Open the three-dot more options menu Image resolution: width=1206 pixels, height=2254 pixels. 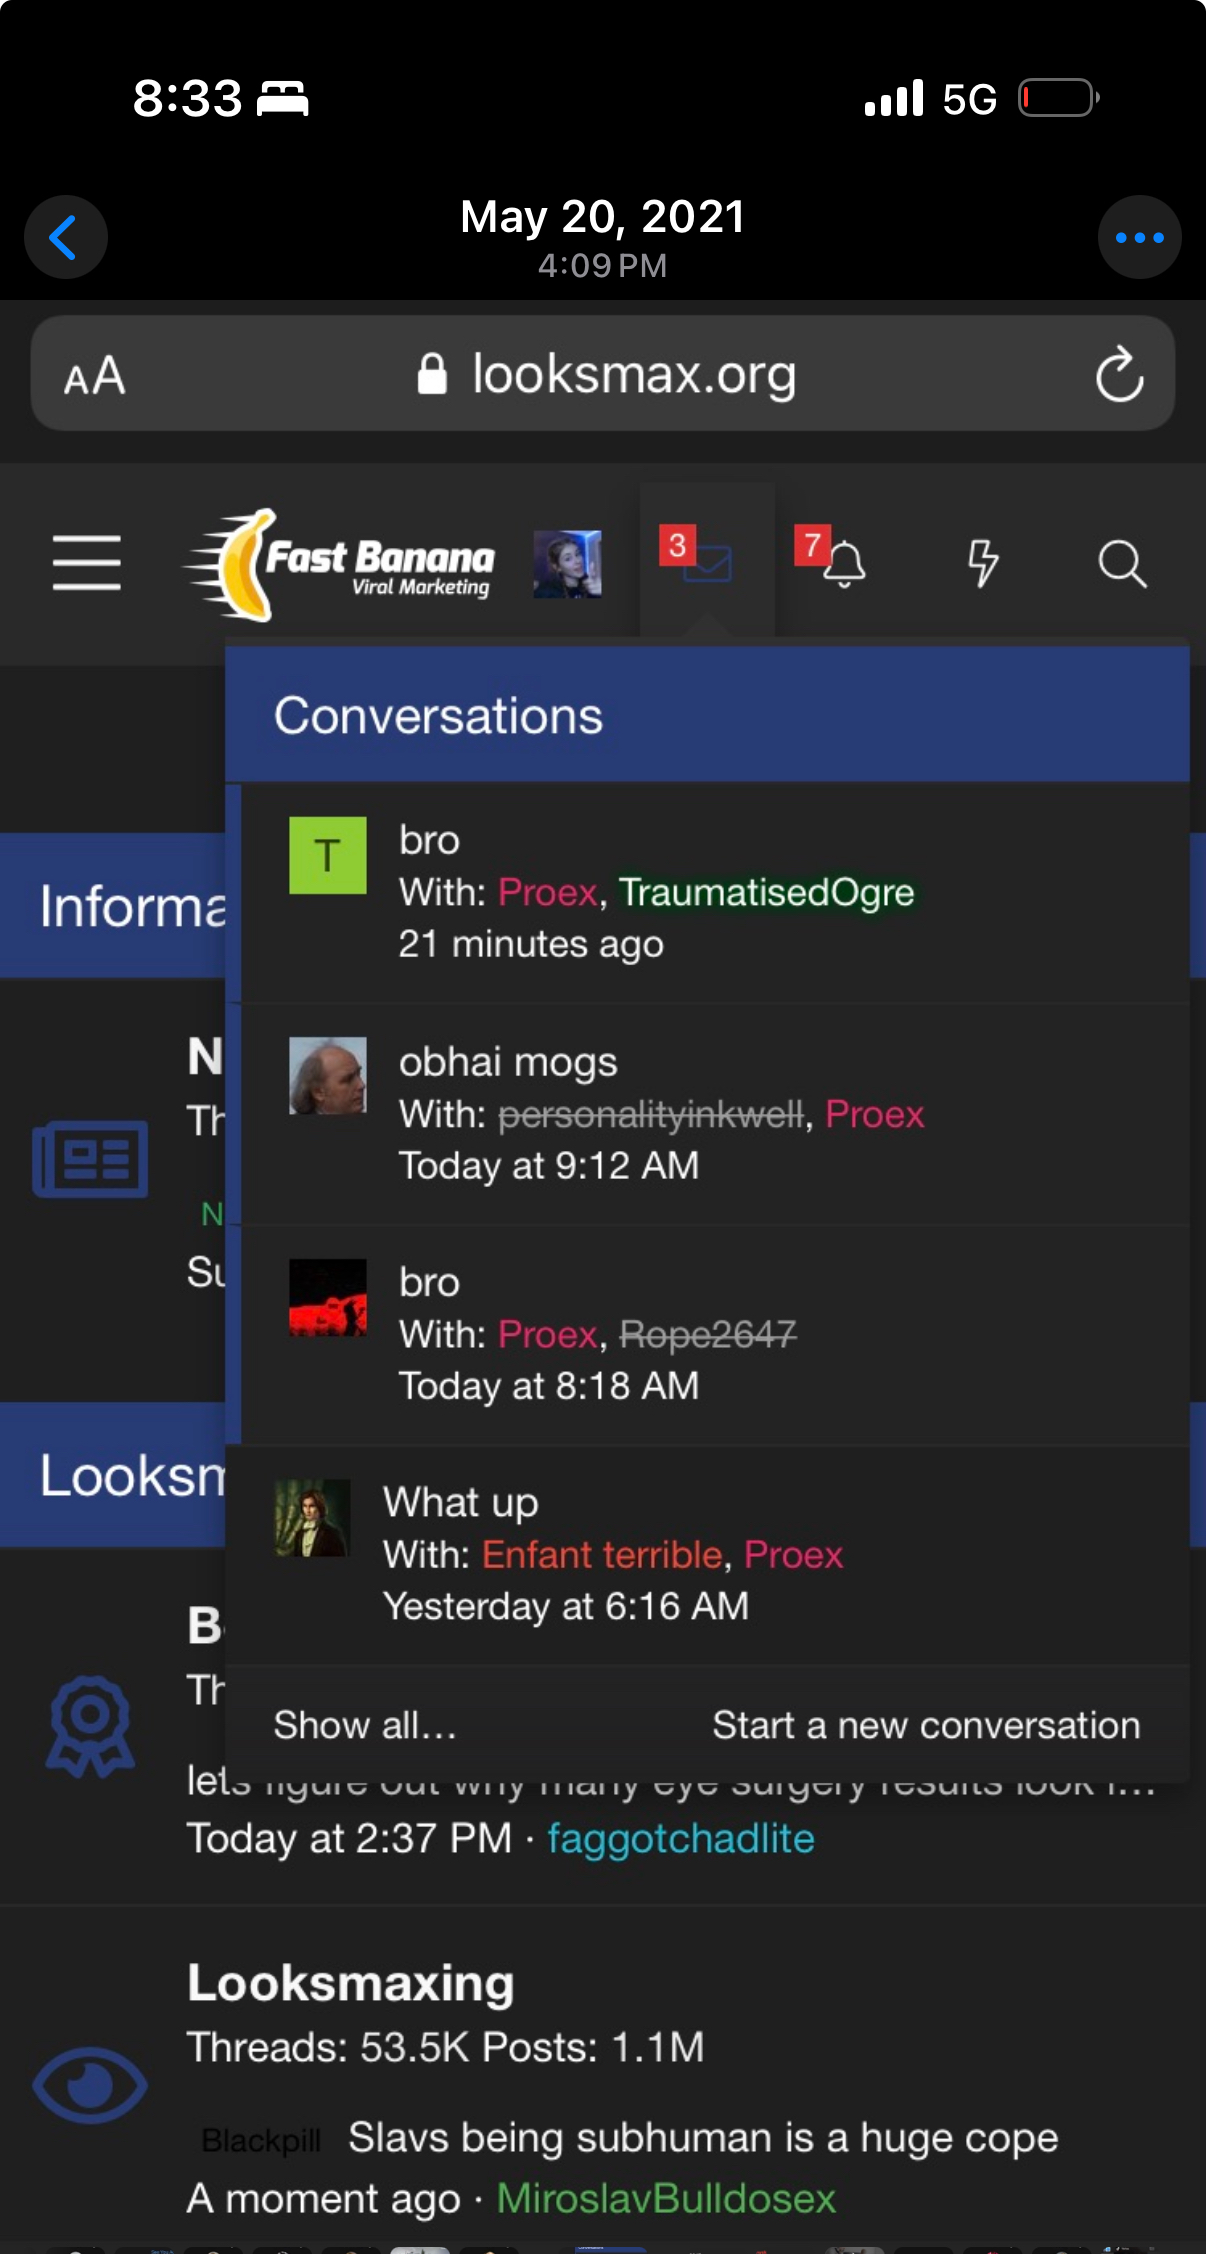[1139, 237]
